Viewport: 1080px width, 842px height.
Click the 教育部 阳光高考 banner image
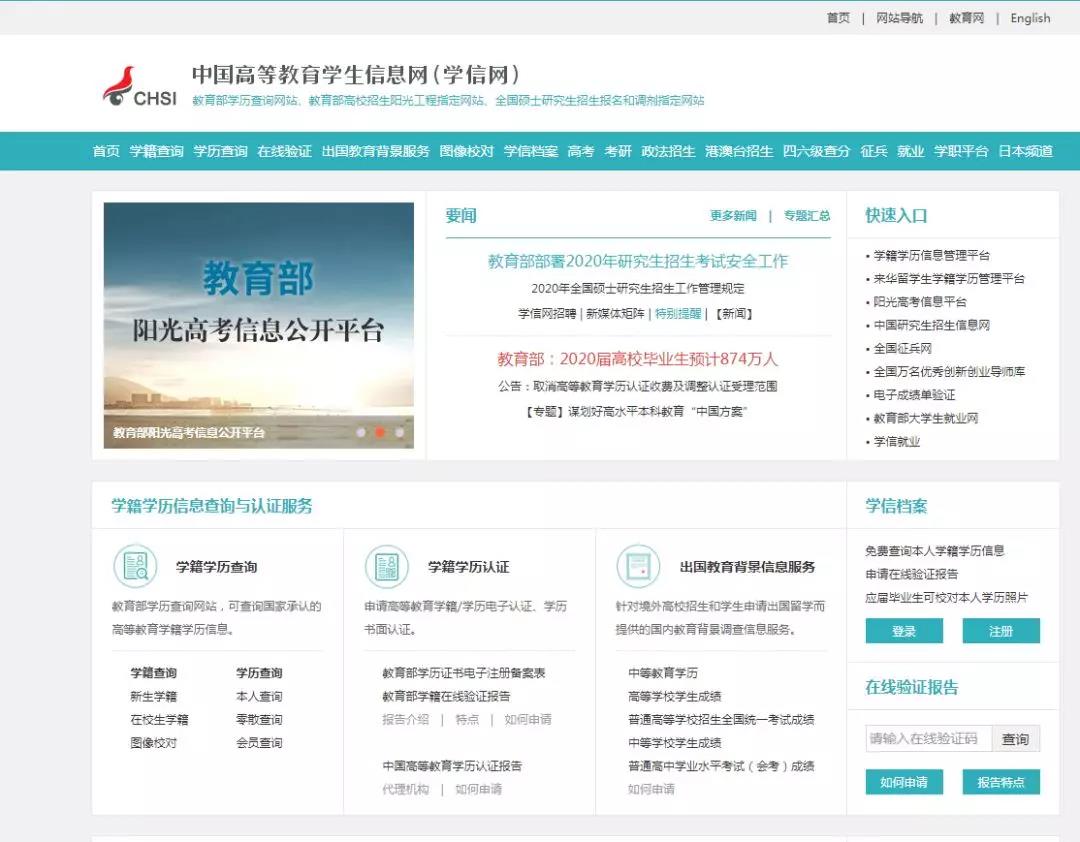click(x=259, y=325)
